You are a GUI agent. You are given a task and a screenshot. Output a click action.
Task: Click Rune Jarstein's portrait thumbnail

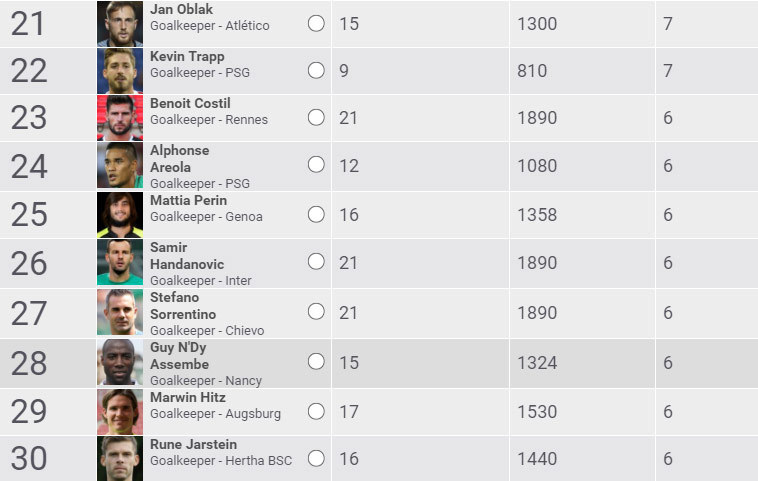(x=120, y=458)
